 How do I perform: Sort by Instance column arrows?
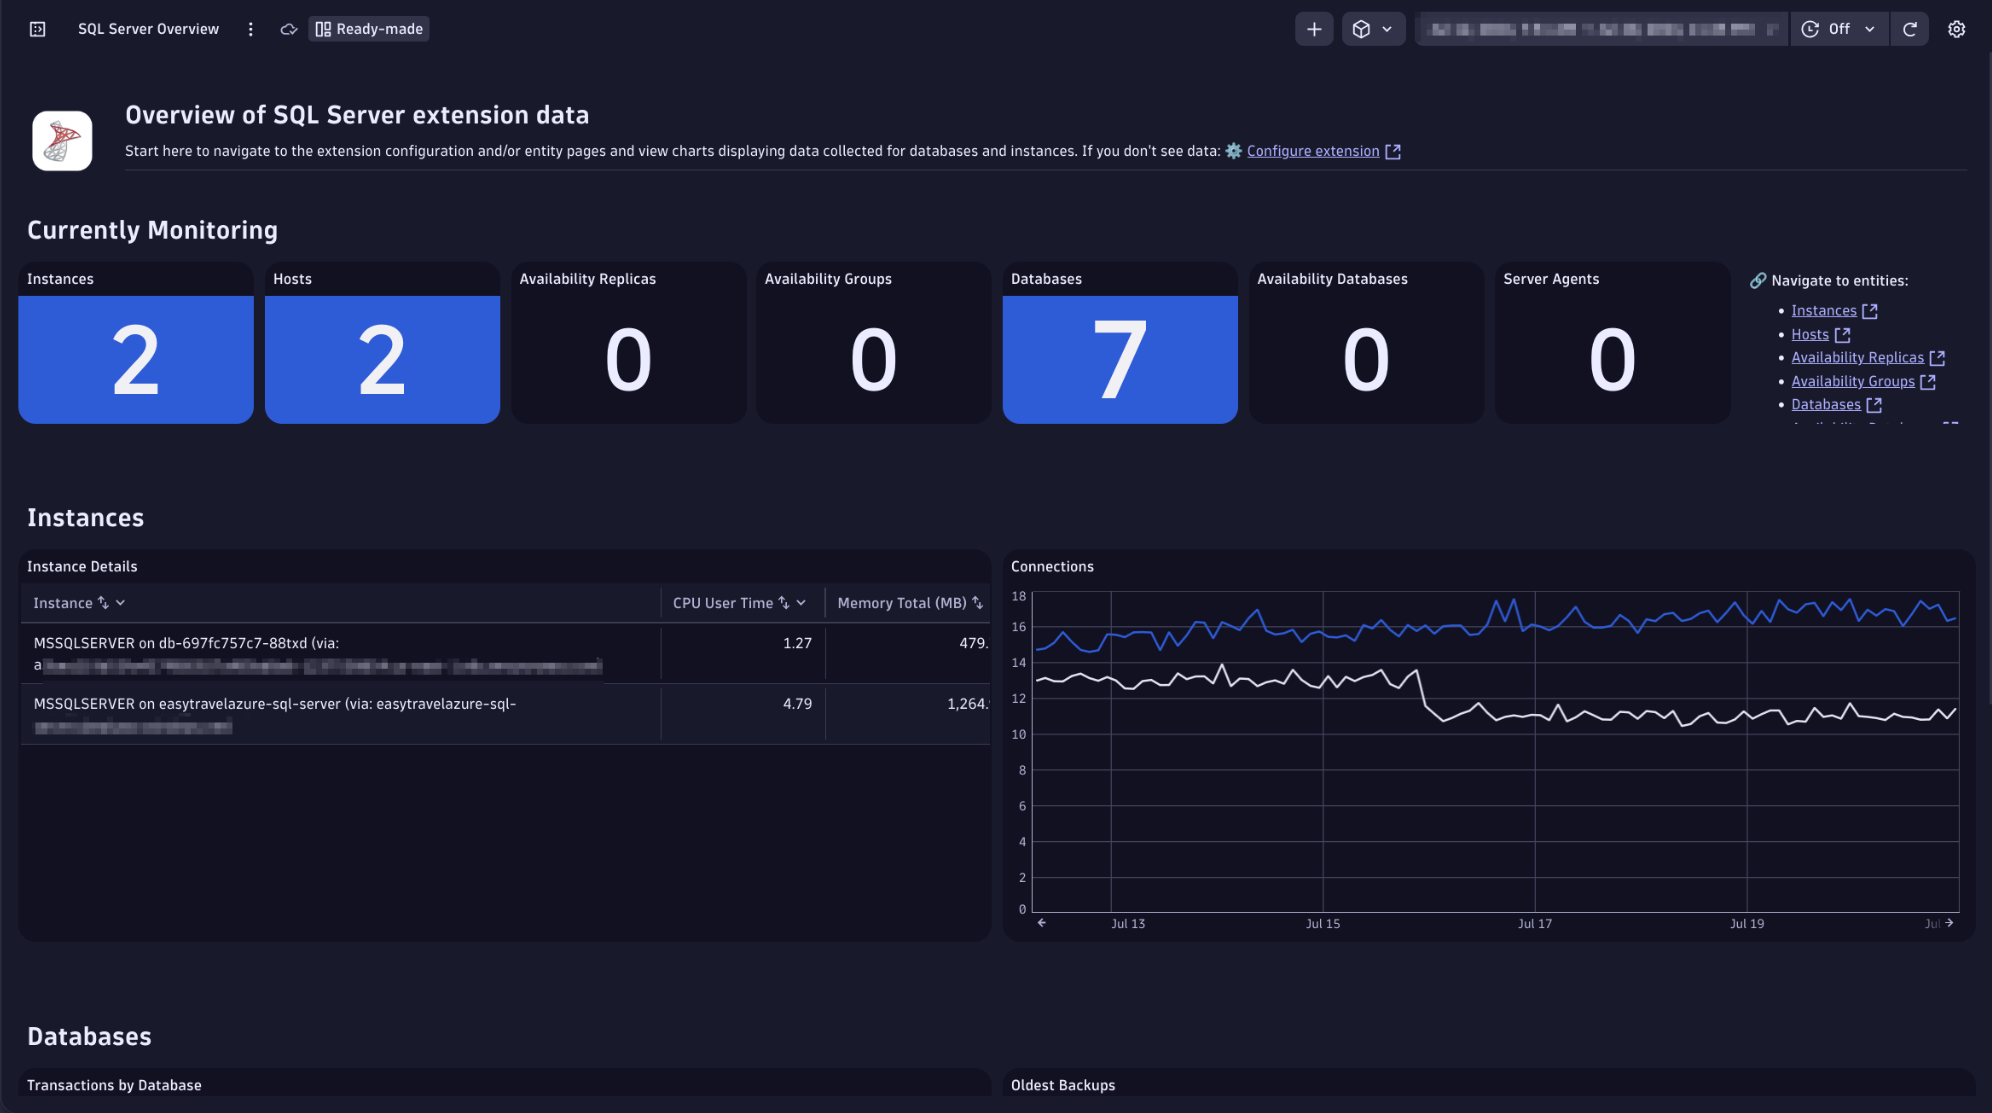pos(103,603)
